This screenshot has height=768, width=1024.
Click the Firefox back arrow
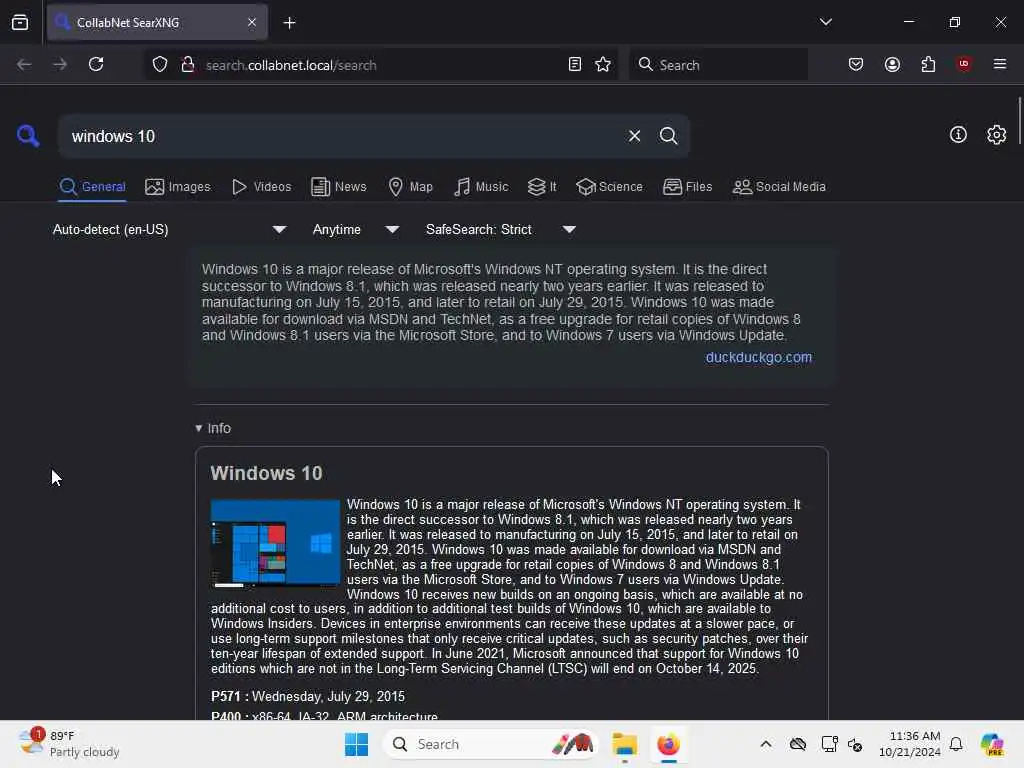pyautogui.click(x=24, y=64)
